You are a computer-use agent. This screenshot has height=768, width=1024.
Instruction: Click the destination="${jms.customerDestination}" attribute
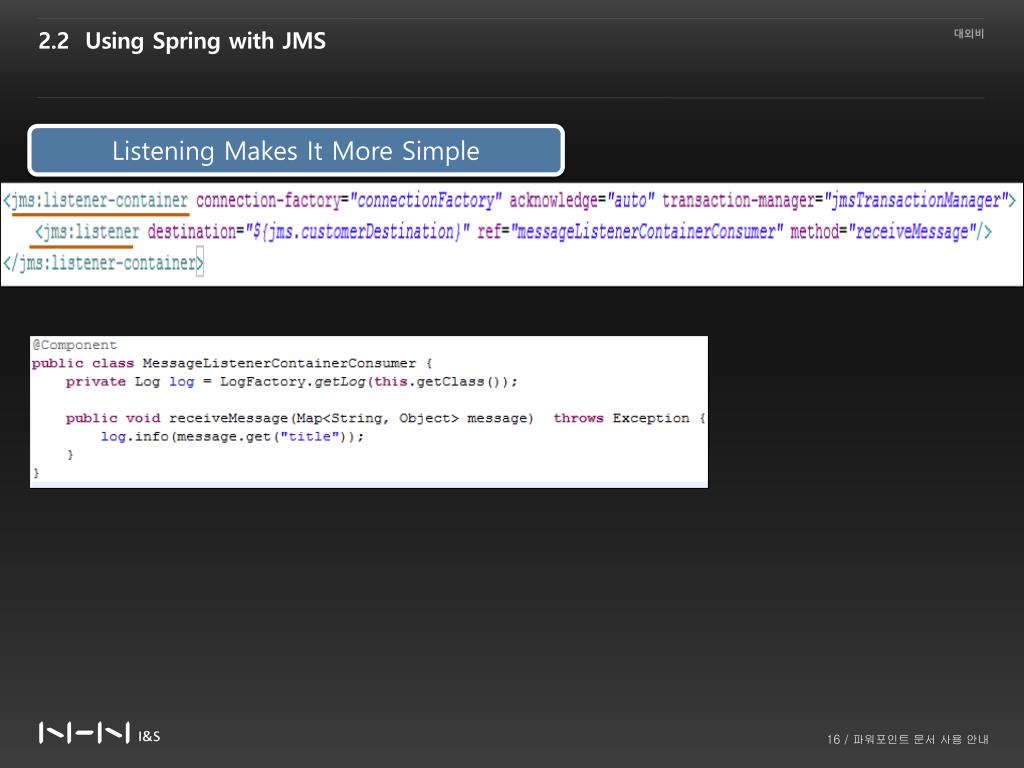[308, 232]
